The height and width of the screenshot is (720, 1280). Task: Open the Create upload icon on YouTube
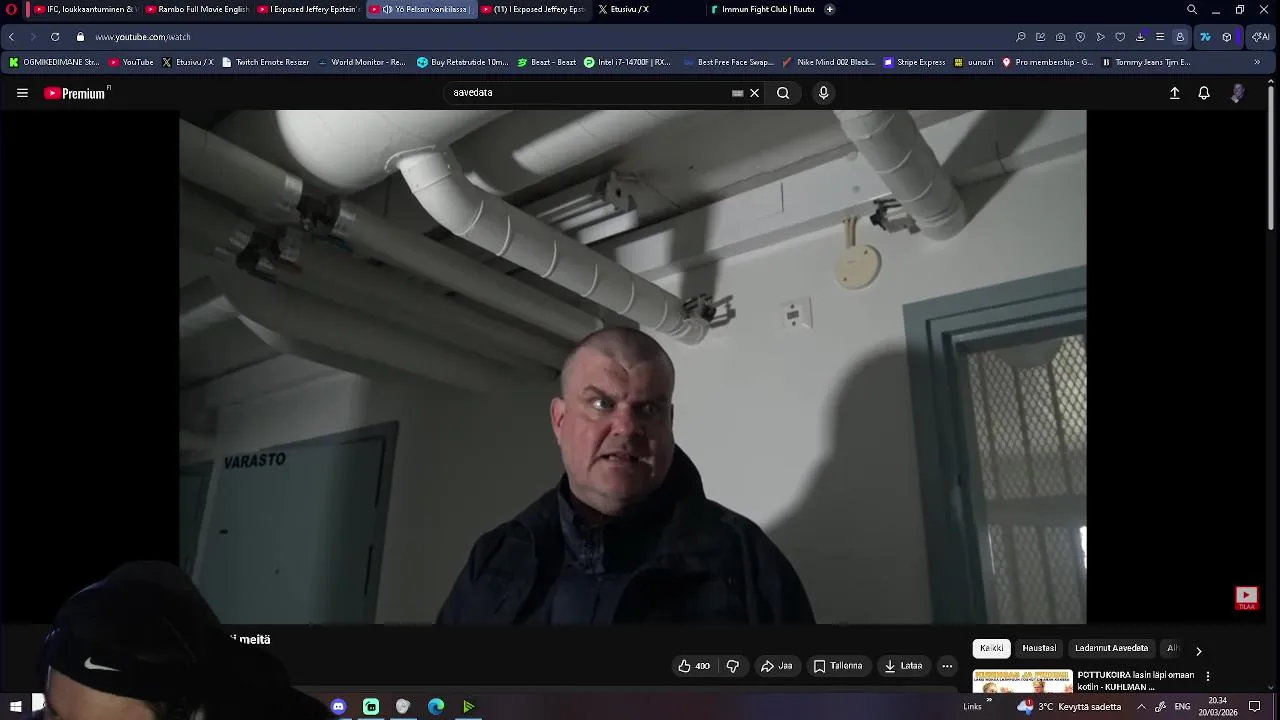tap(1175, 93)
